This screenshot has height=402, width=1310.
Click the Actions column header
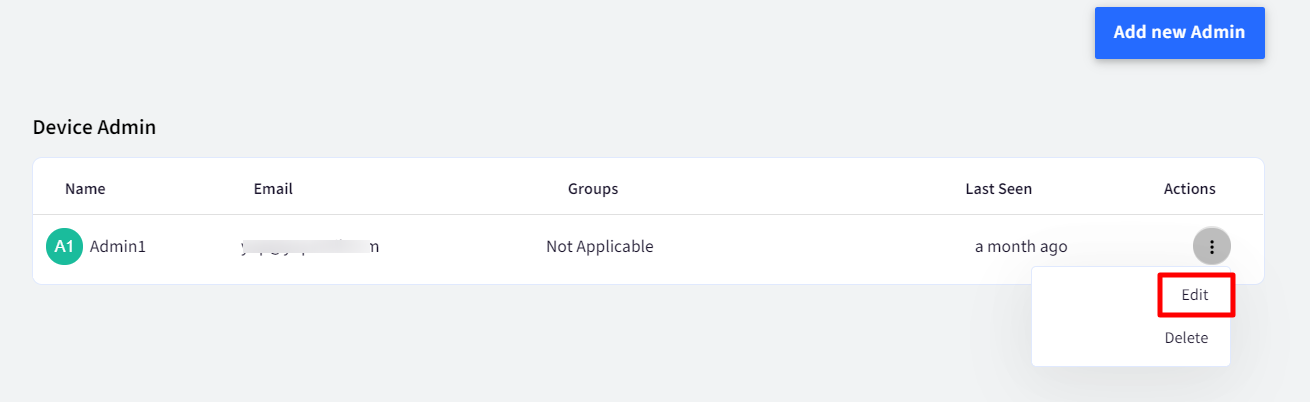pos(1190,188)
